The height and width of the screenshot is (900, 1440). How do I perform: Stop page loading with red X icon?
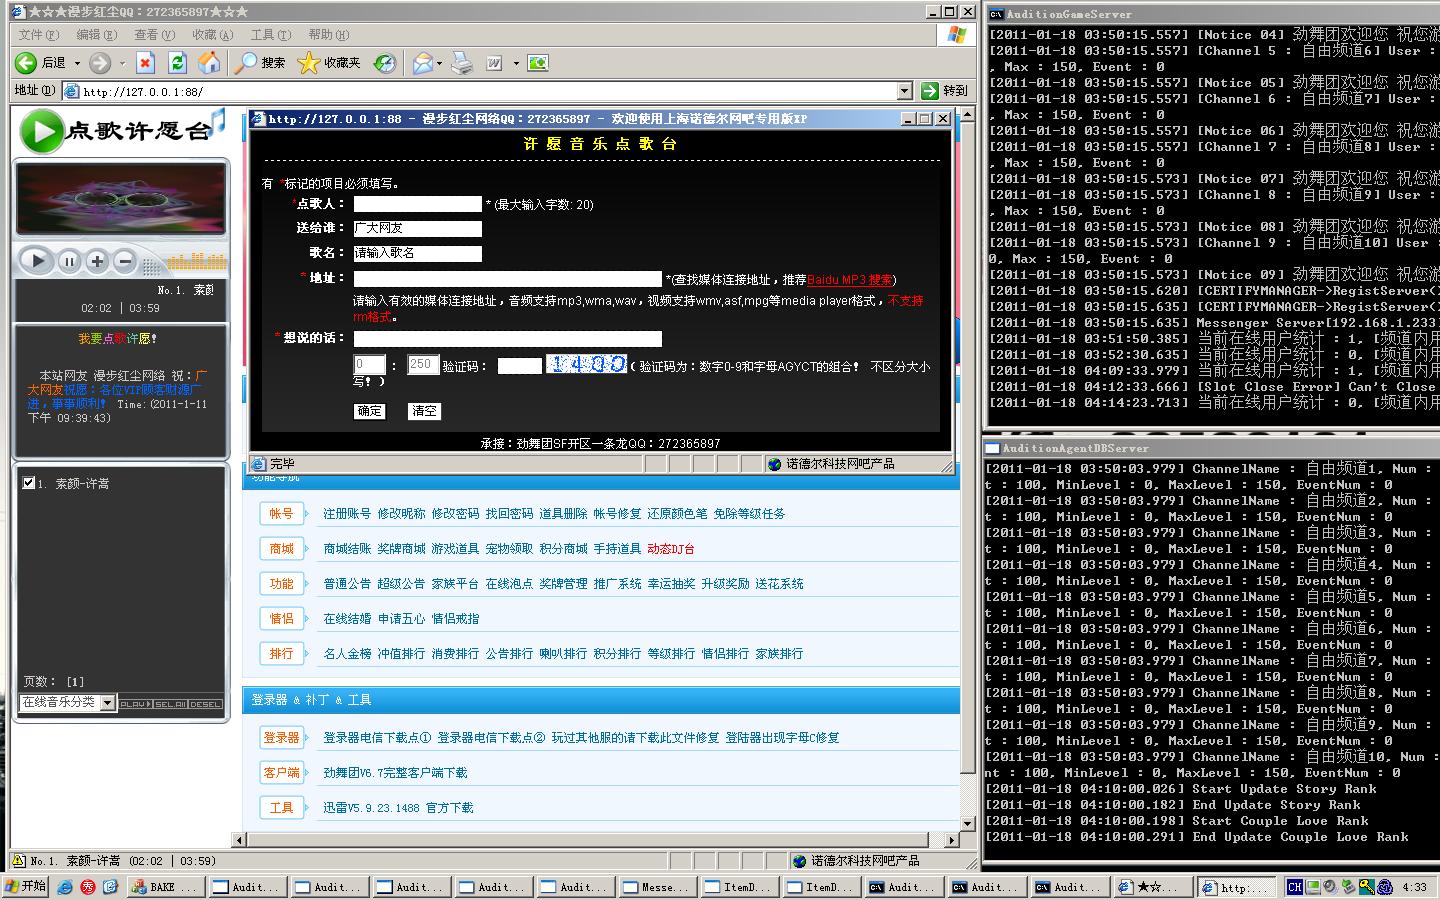click(145, 63)
